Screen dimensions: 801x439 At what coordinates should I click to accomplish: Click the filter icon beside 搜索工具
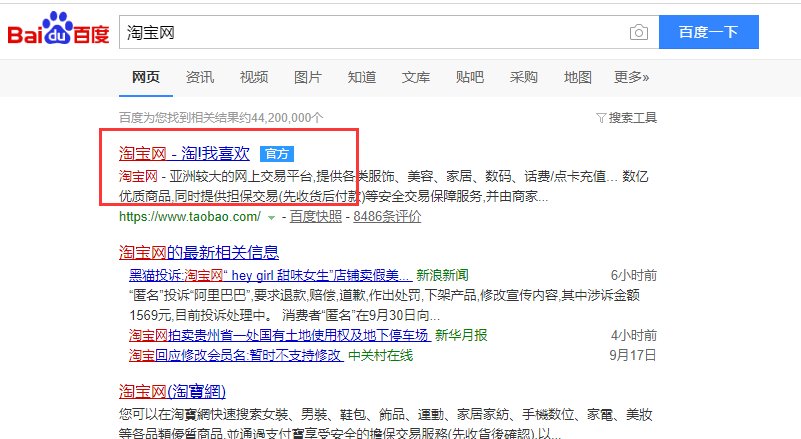(601, 118)
